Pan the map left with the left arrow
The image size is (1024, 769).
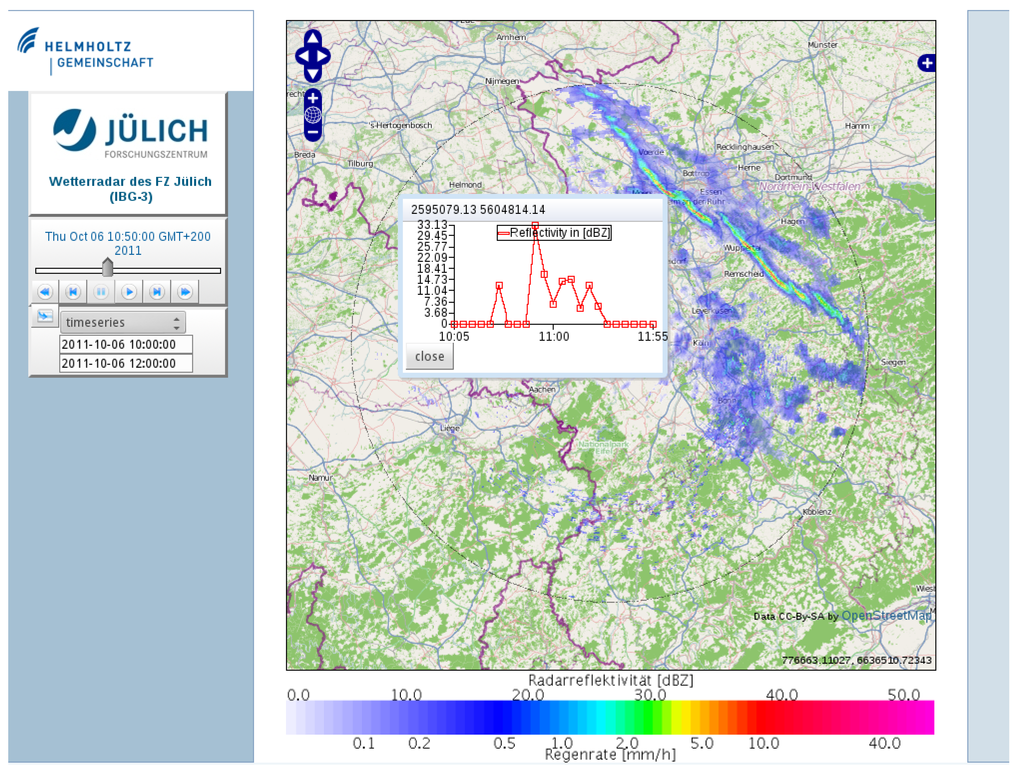point(301,57)
